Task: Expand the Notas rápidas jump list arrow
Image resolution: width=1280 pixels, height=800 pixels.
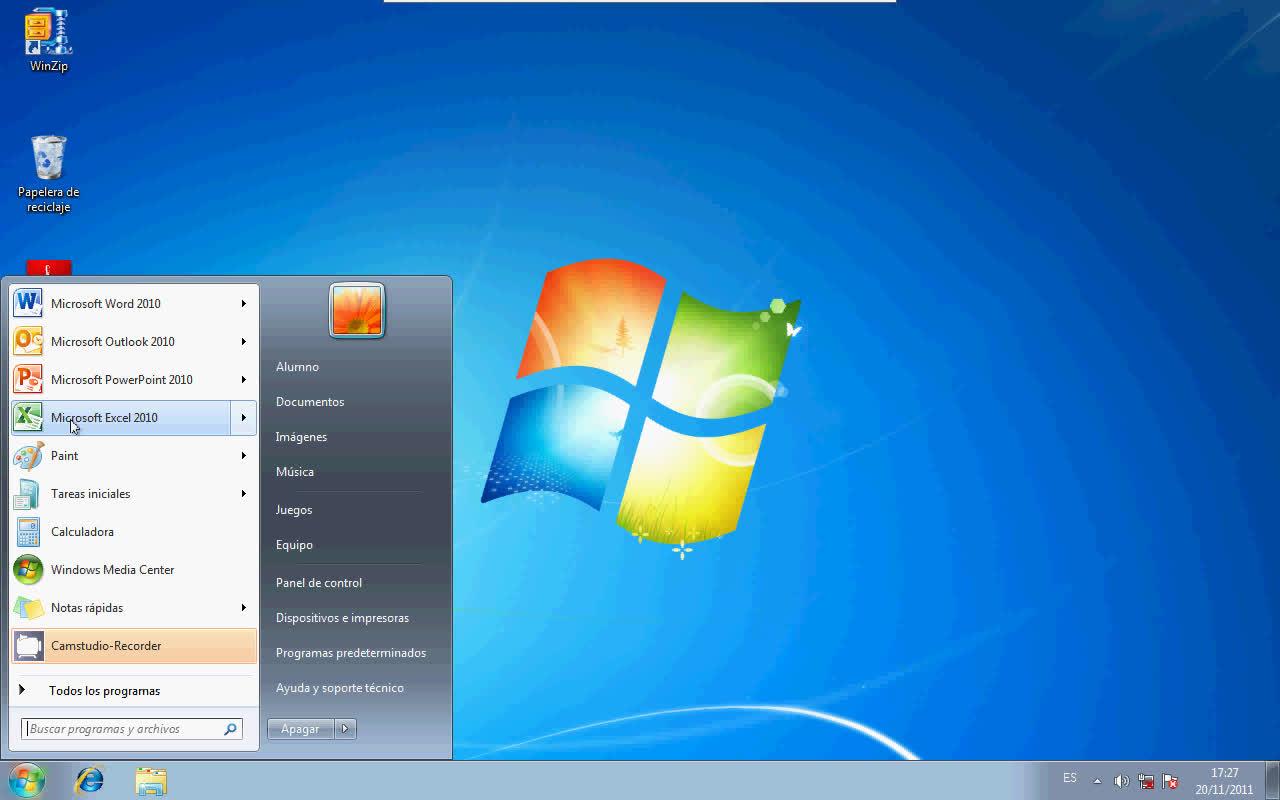Action: 243,607
